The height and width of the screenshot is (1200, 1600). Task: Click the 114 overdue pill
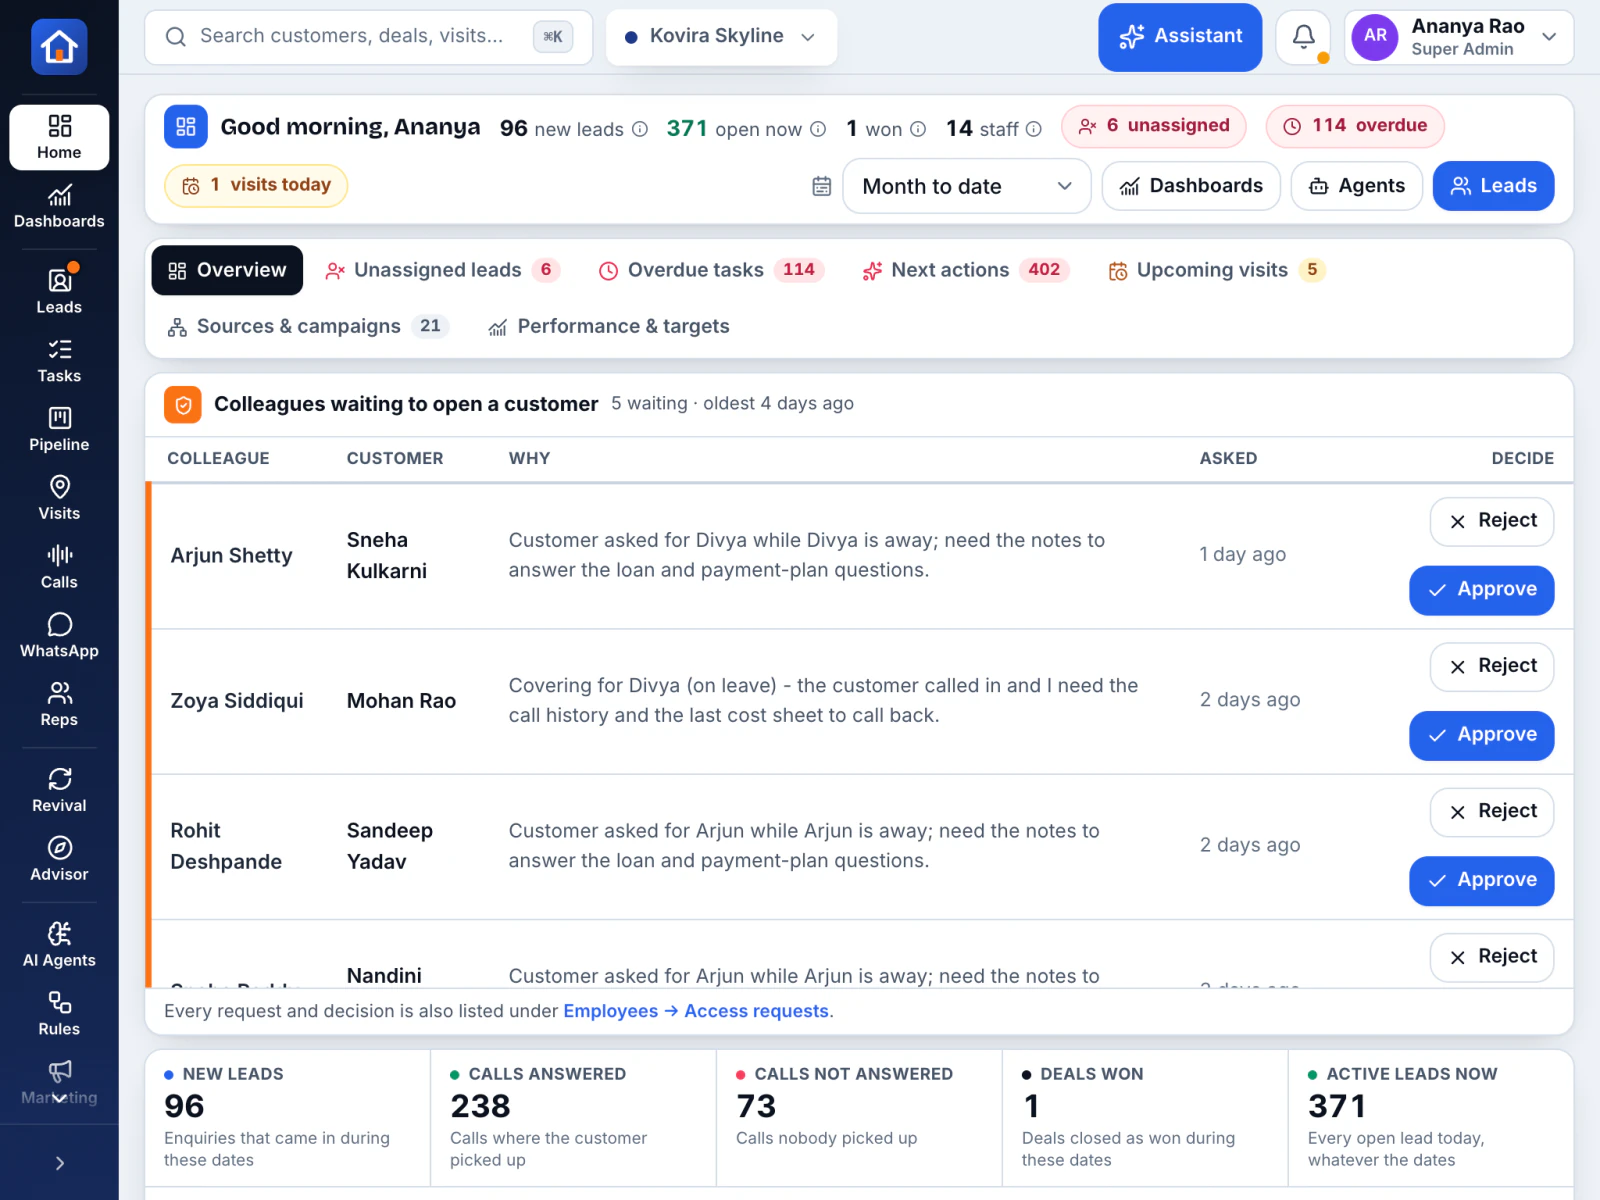pyautogui.click(x=1355, y=126)
